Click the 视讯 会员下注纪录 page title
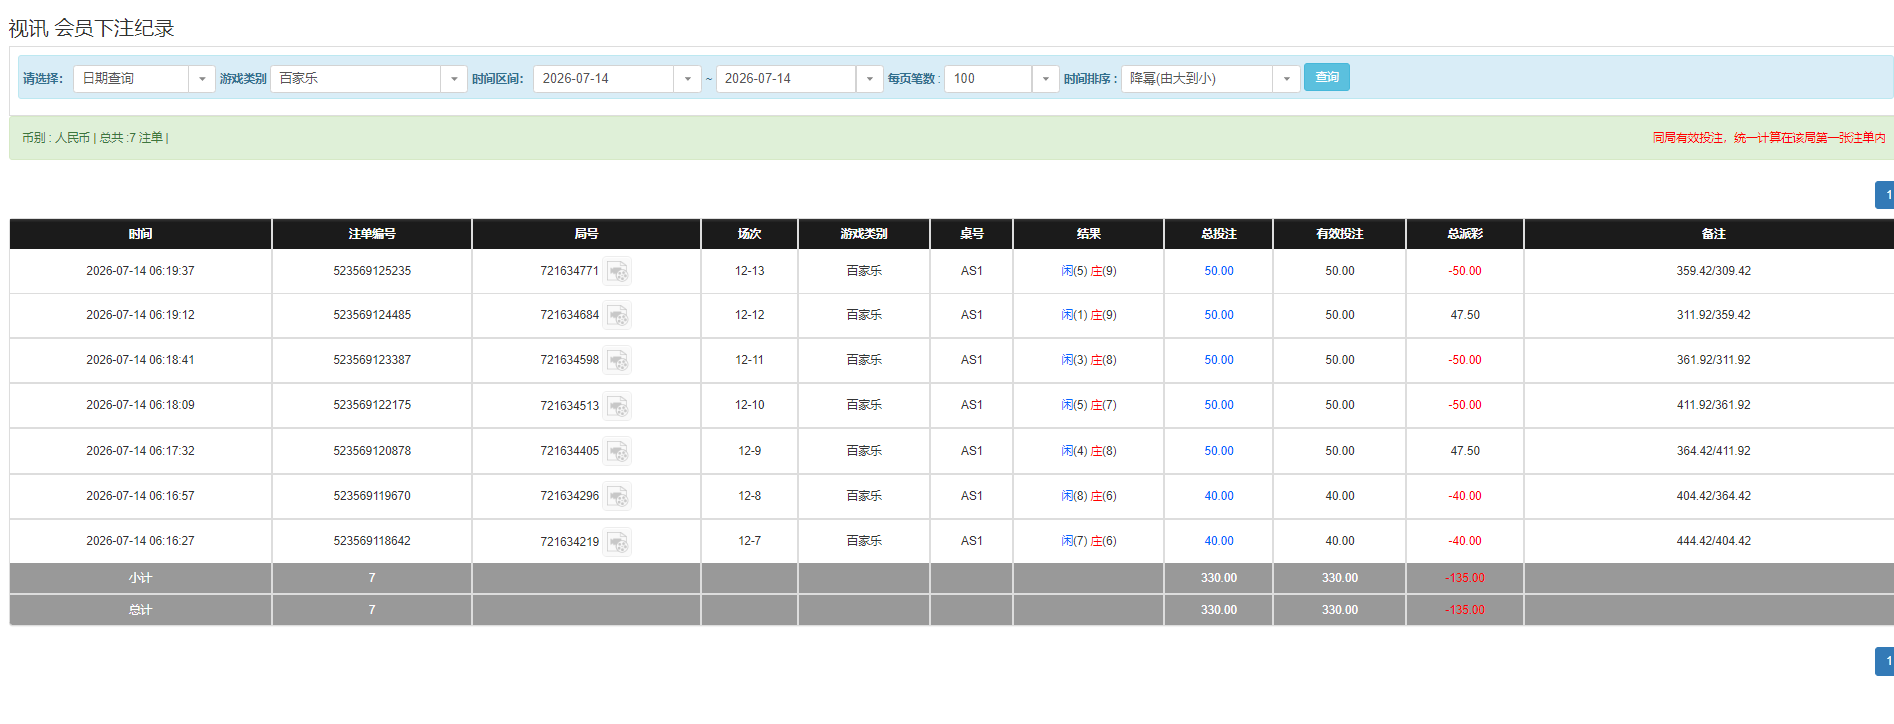1894x724 pixels. click(x=91, y=28)
